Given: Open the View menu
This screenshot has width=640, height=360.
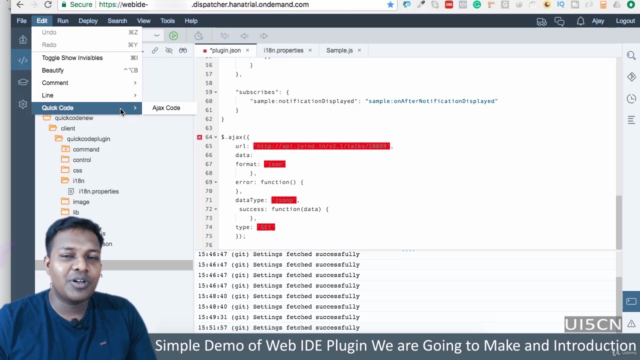Looking at the screenshot, I should [x=144, y=21].
